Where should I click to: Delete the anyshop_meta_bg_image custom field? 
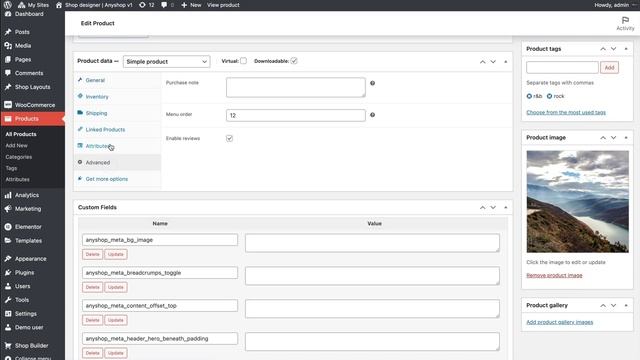[x=92, y=254]
